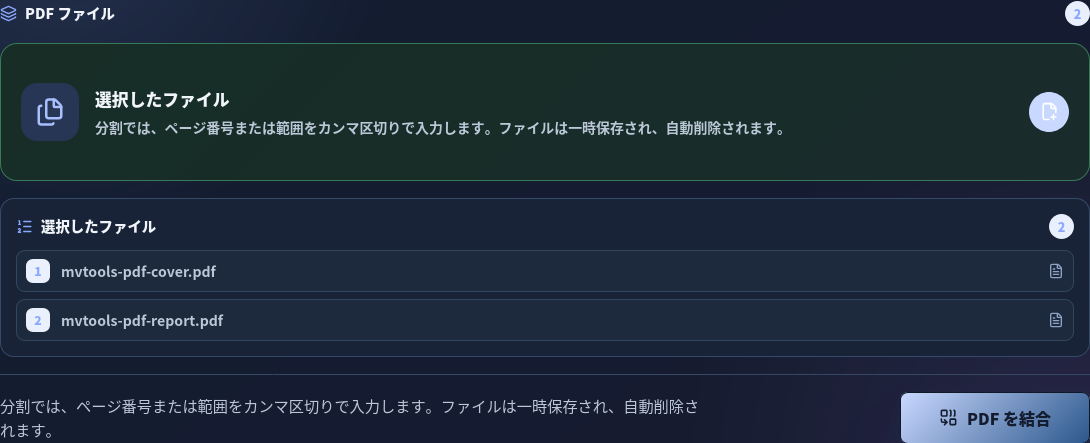Click the file count badge at top right
The image size is (1090, 443).
click(x=1077, y=13)
